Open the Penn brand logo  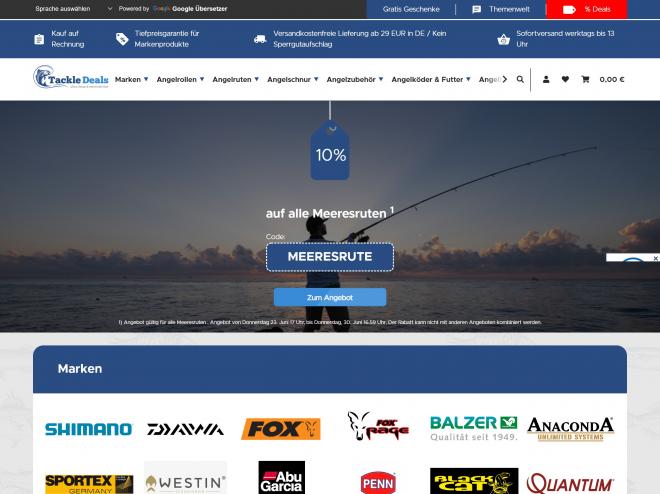point(378,483)
